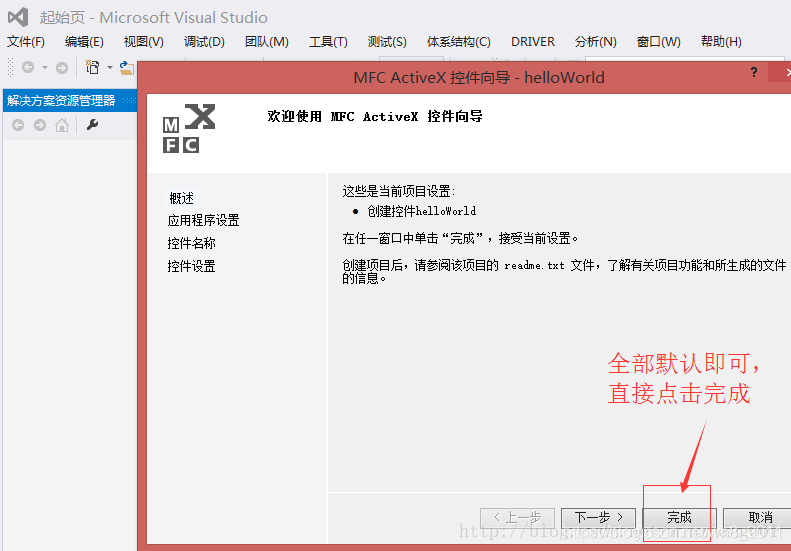Viewport: 791px width, 551px height.
Task: Click Solution Explorer's back arrow icon
Action: coord(18,125)
